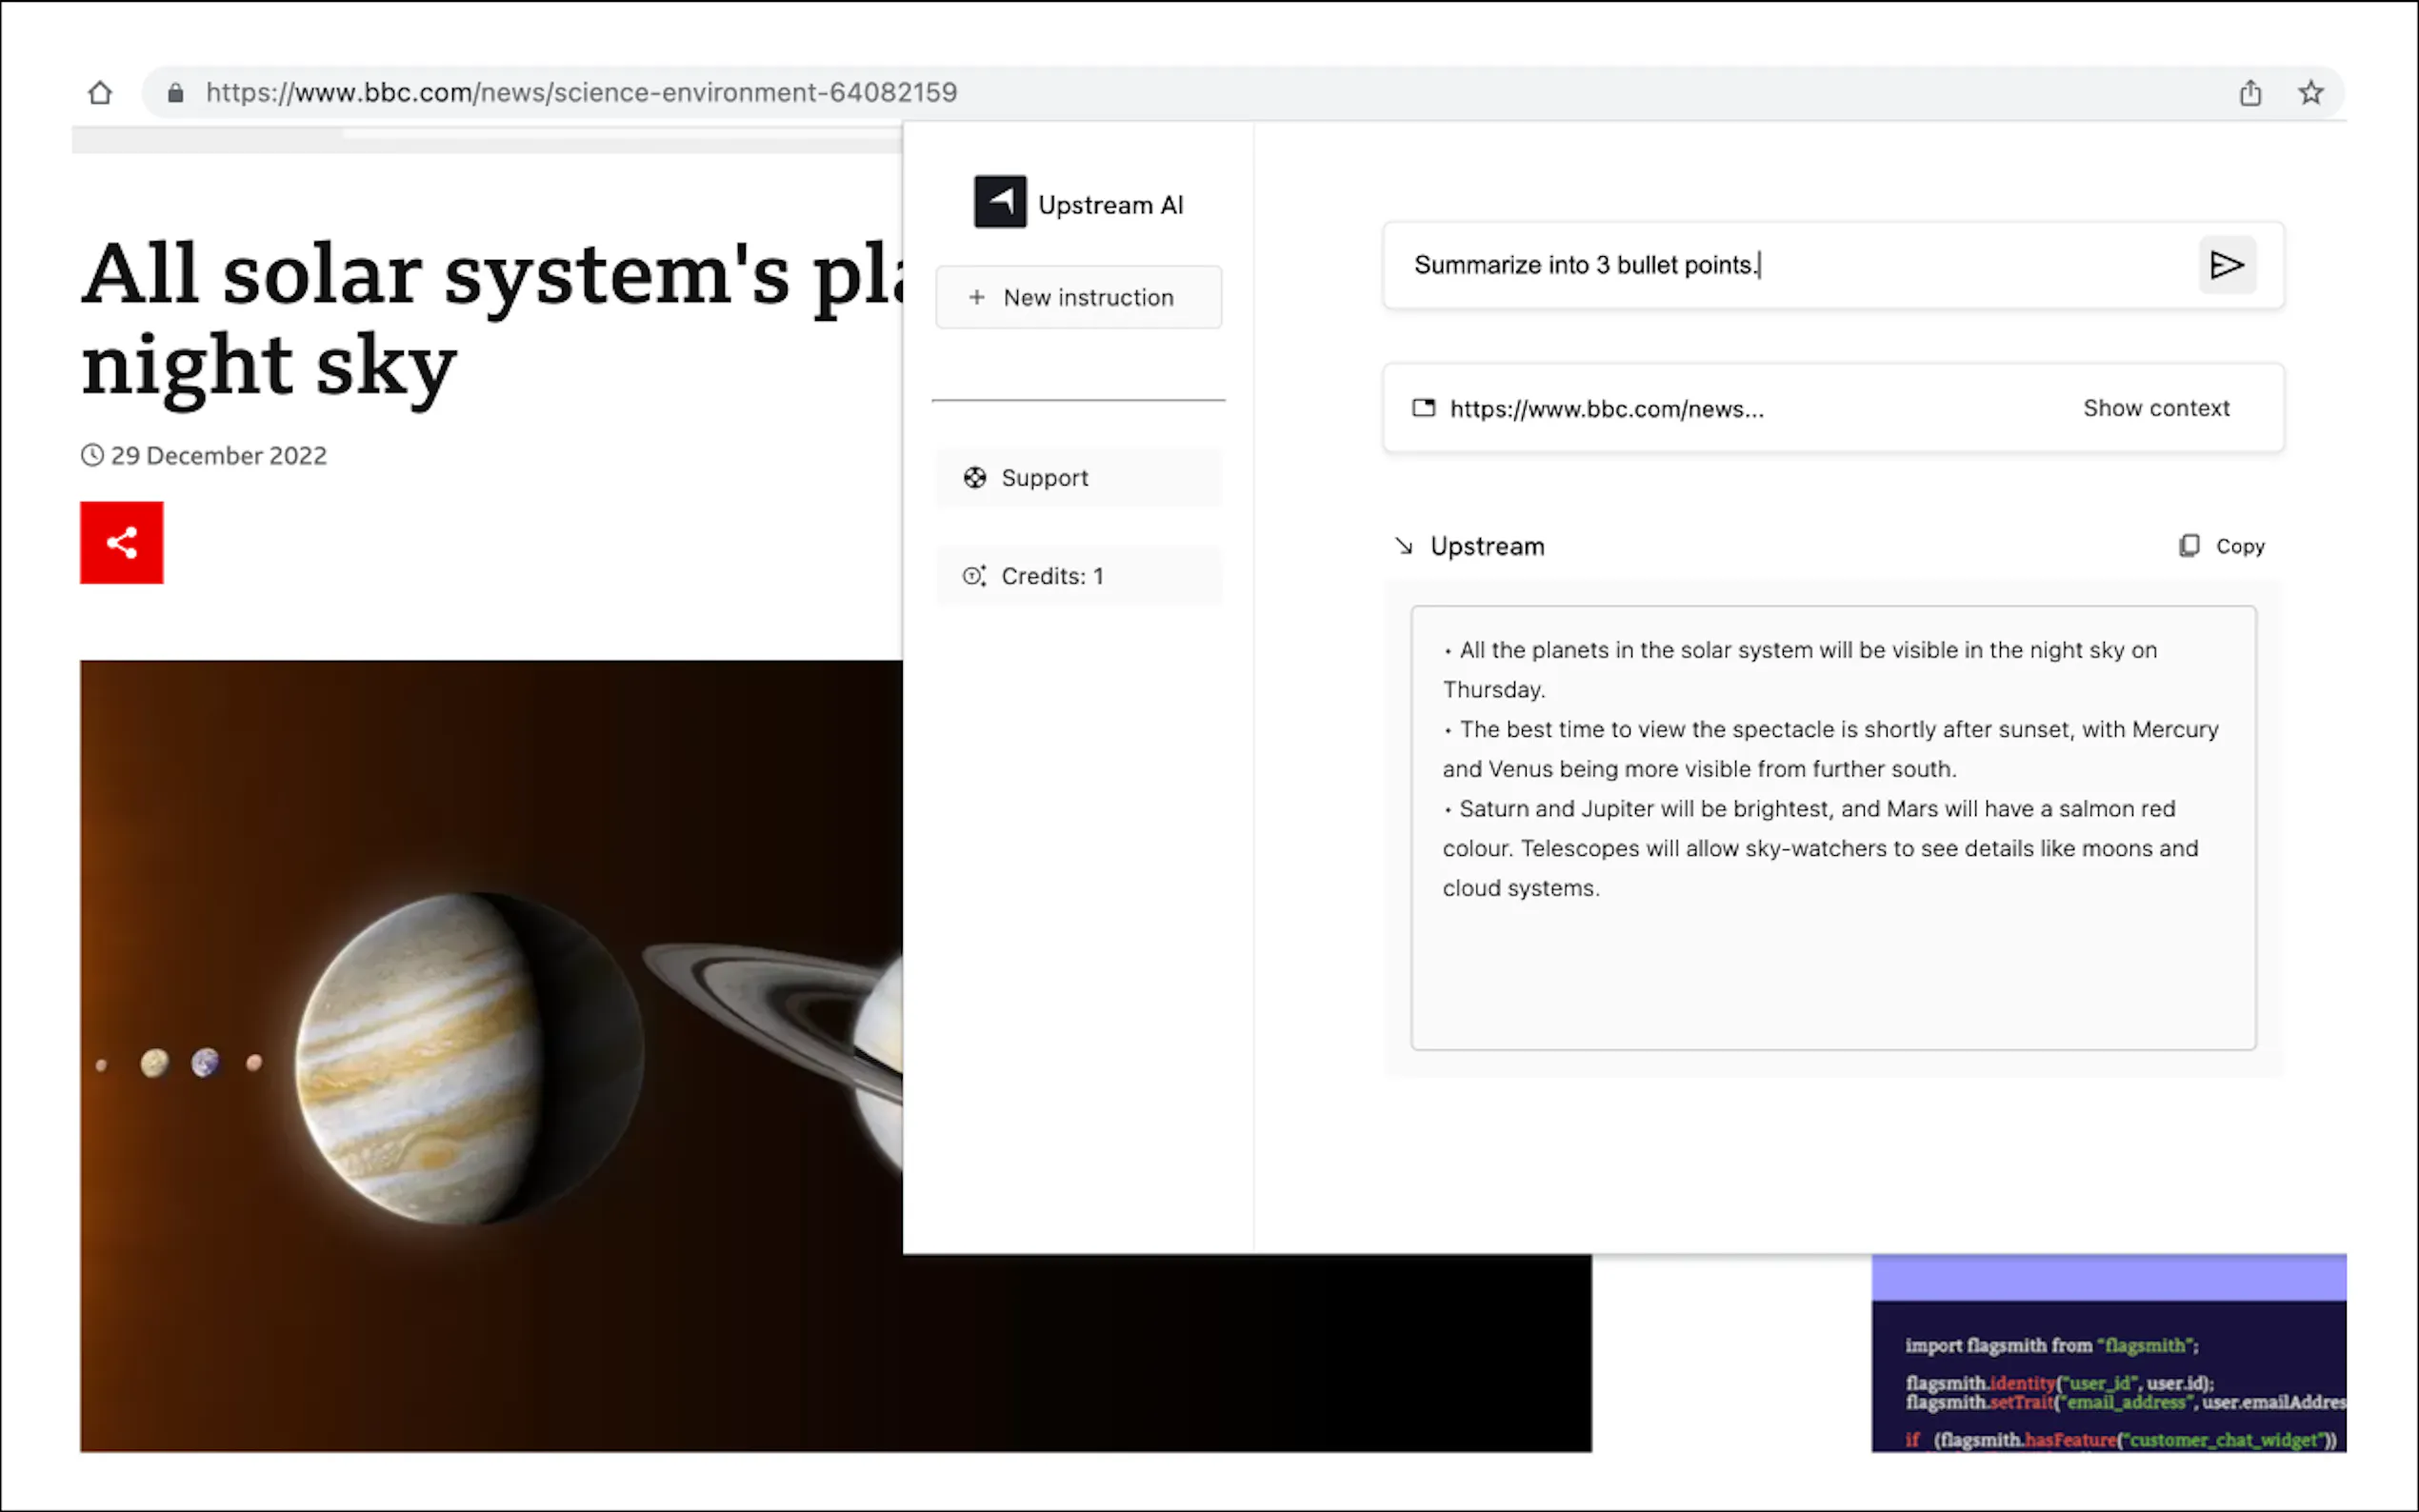Click the share icon in address bar

coord(2250,93)
